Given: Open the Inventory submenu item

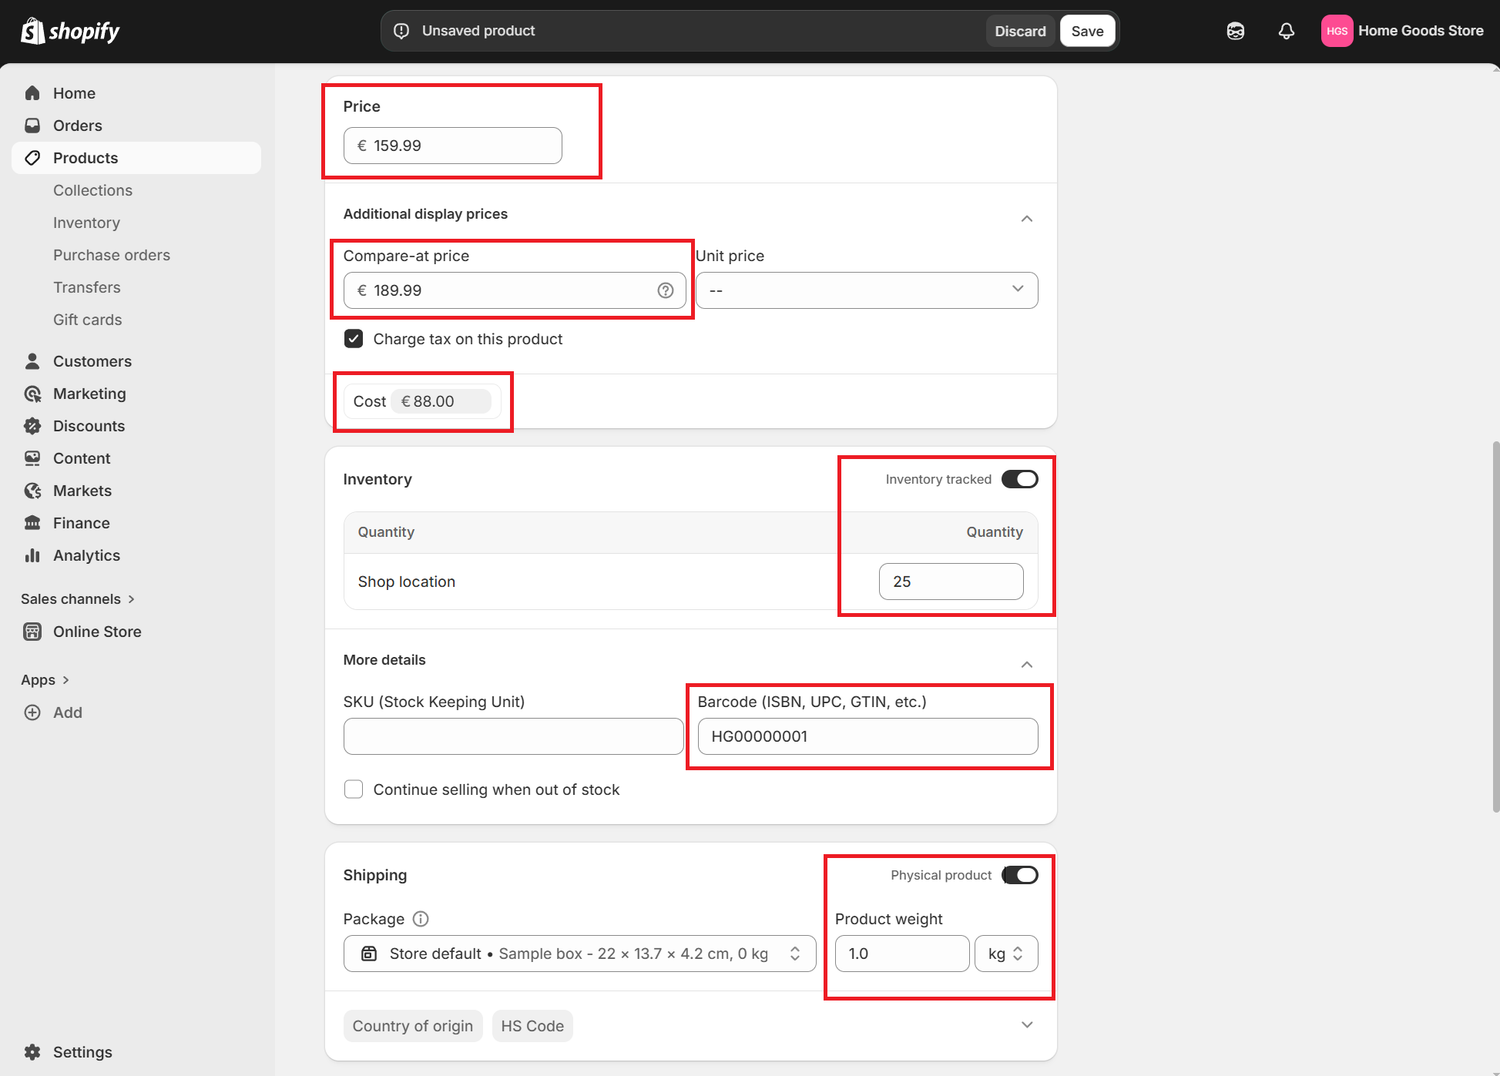Looking at the screenshot, I should tap(86, 222).
